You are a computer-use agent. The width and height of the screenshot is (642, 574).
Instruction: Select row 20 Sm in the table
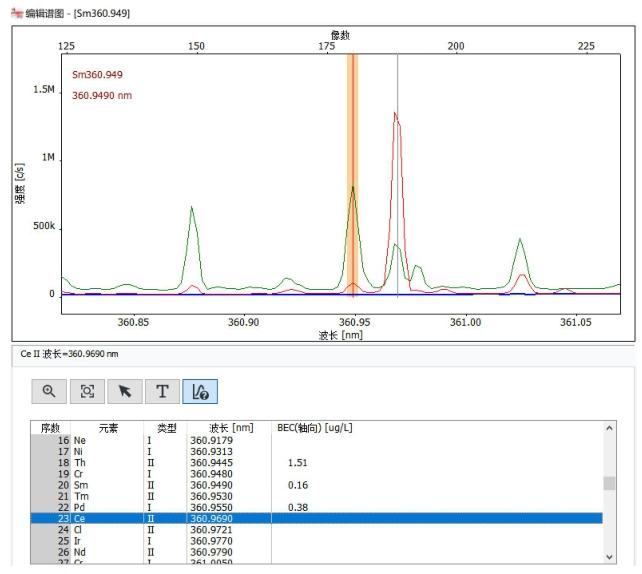click(x=316, y=485)
